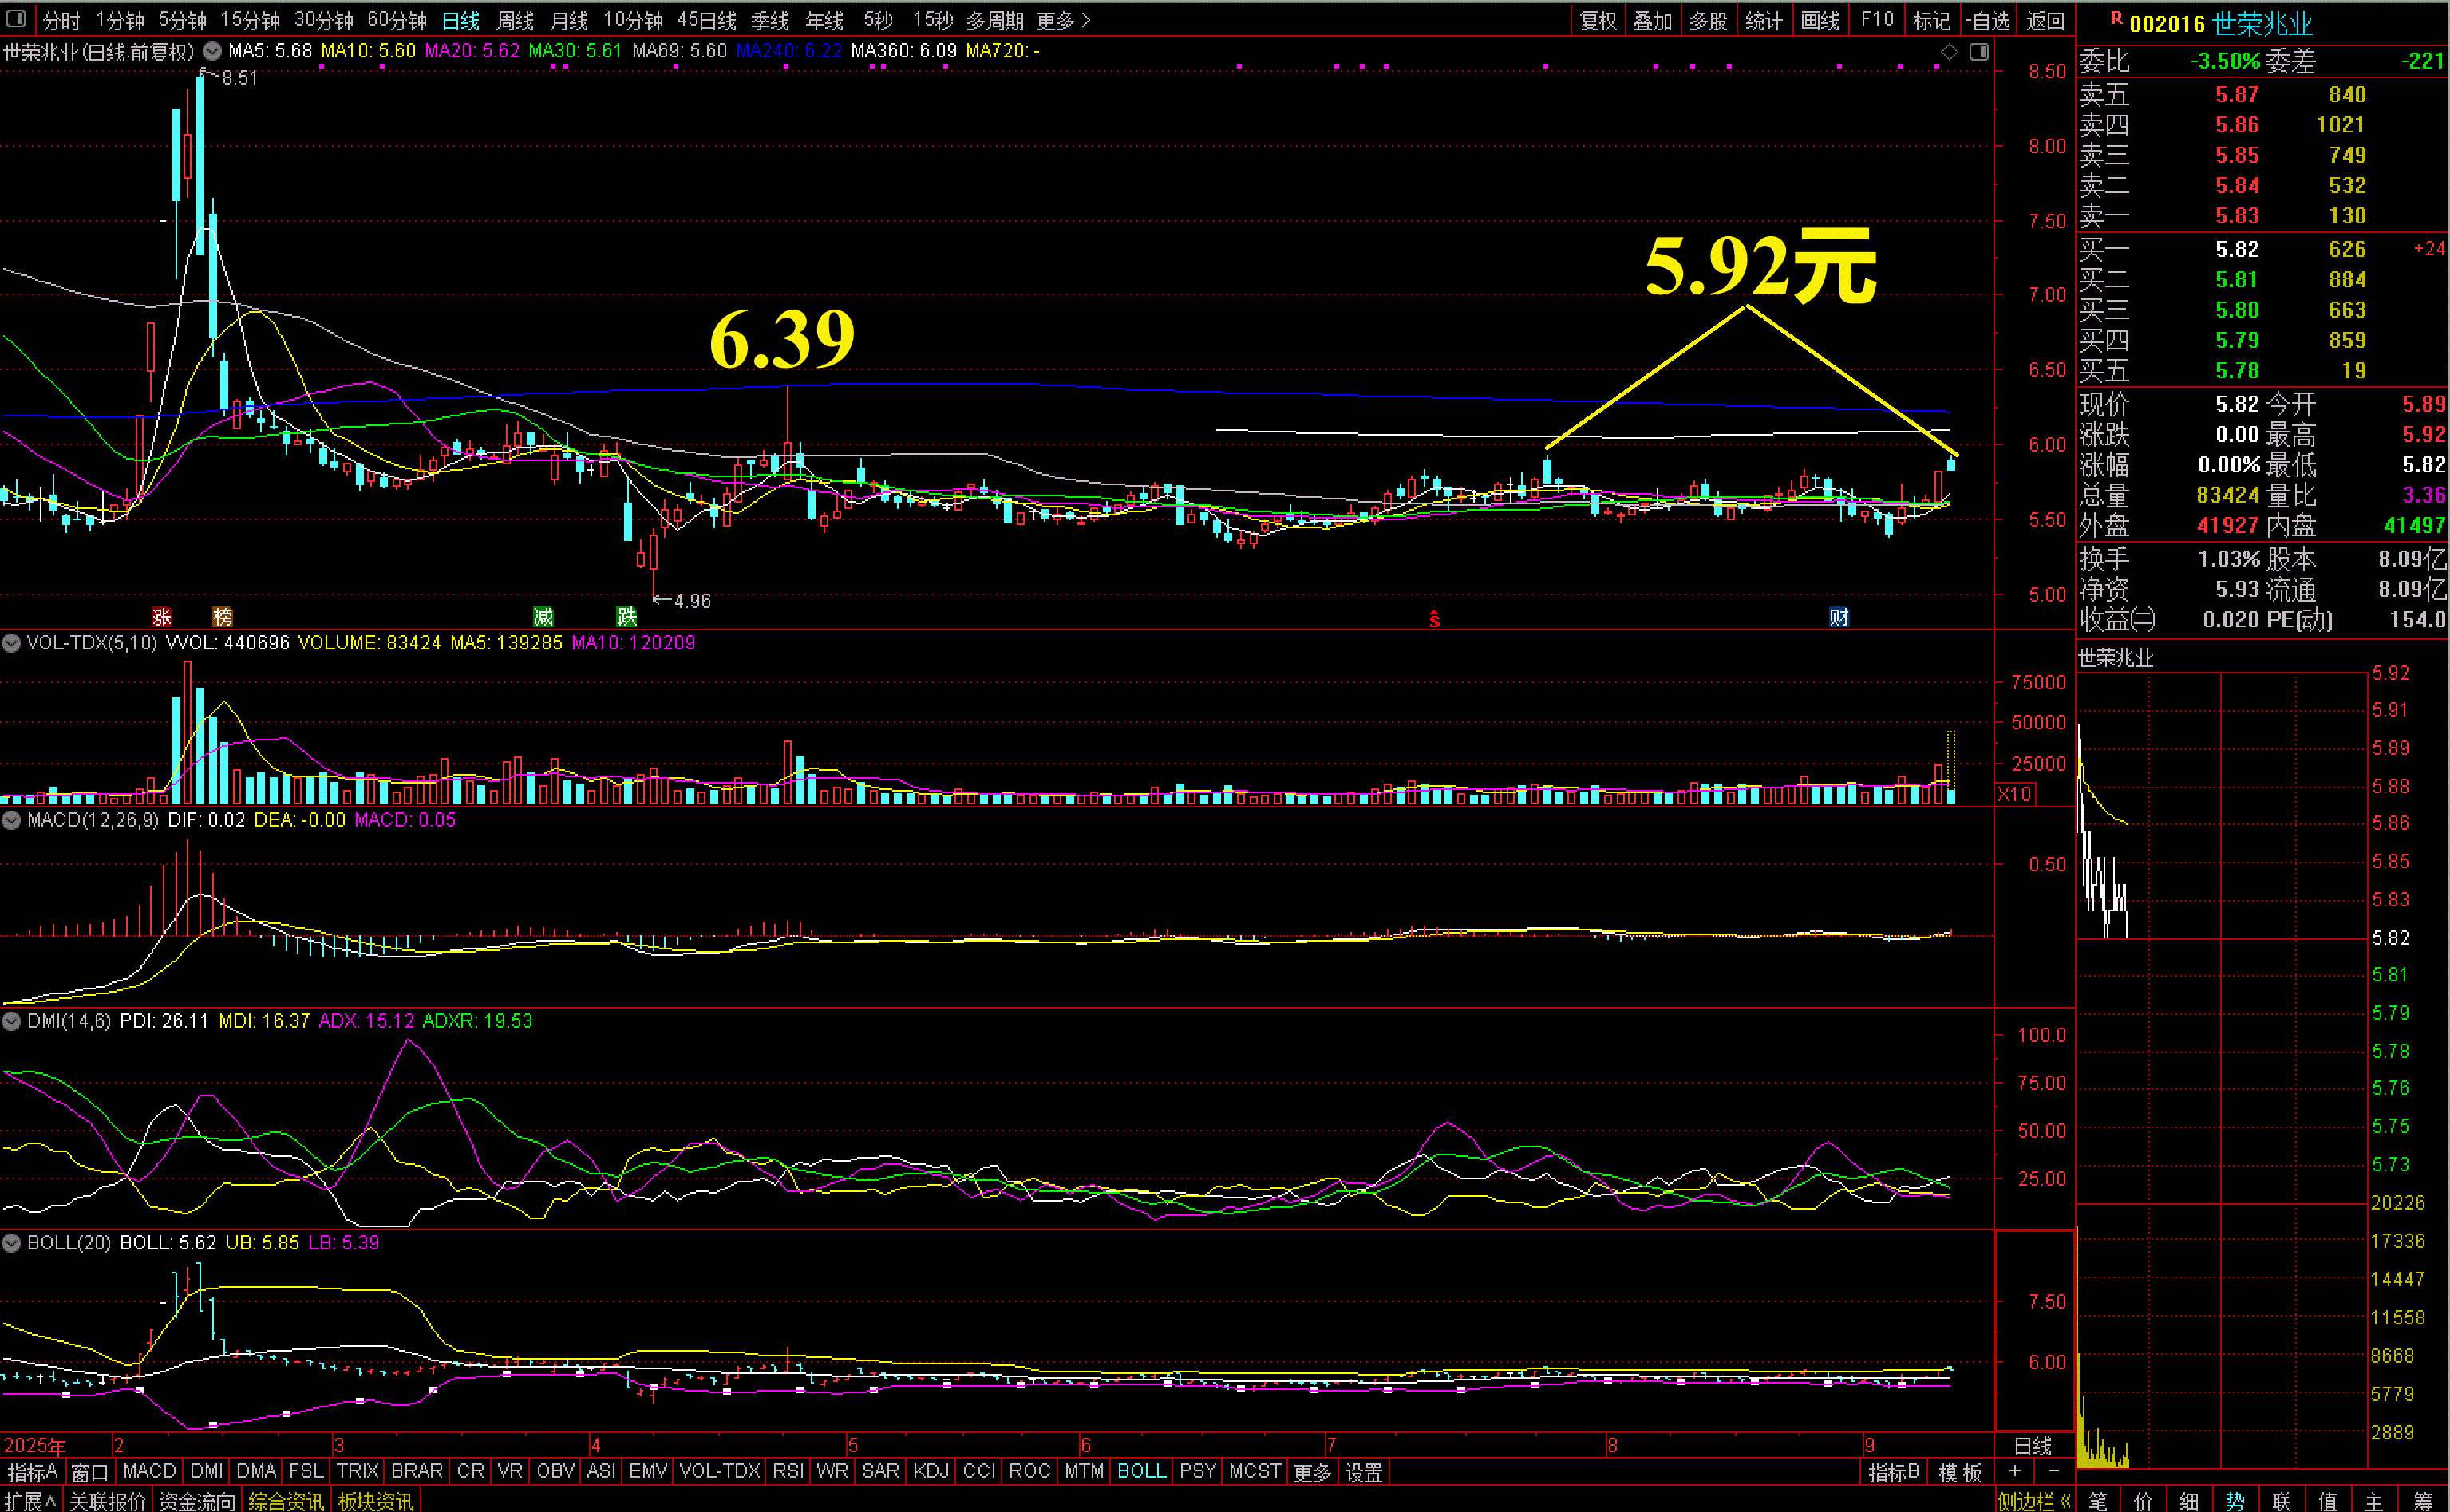2450x1512 pixels.
Task: Click the 统计 statistics button
Action: click(x=1764, y=20)
